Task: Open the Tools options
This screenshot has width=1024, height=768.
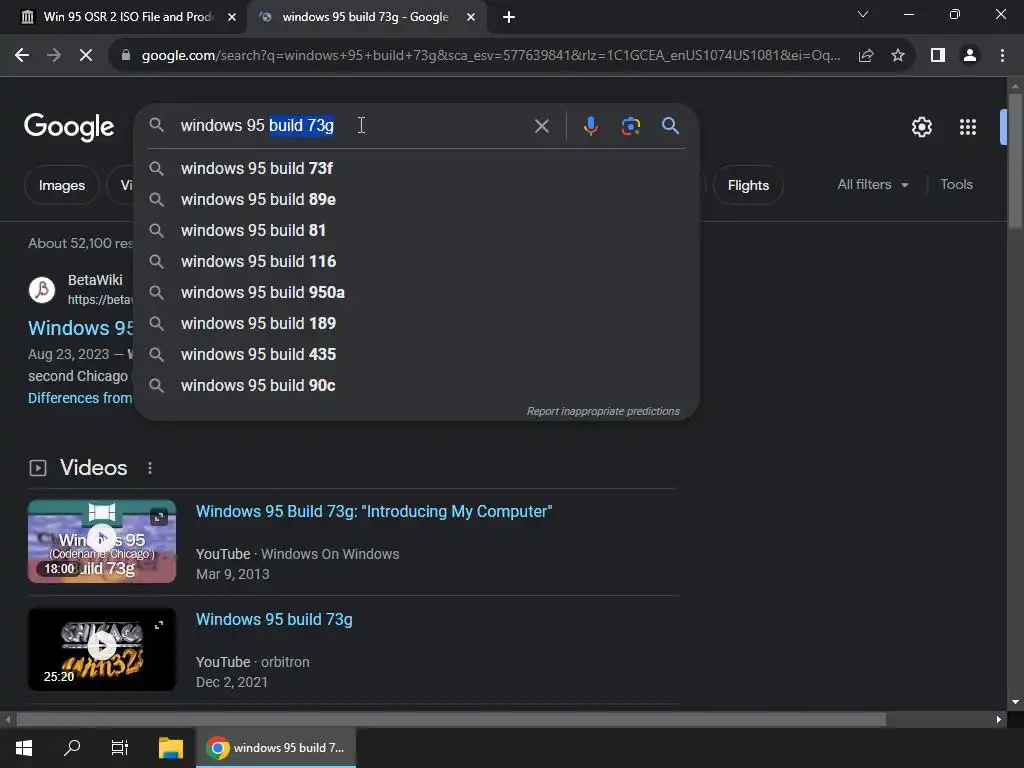Action: point(956,185)
